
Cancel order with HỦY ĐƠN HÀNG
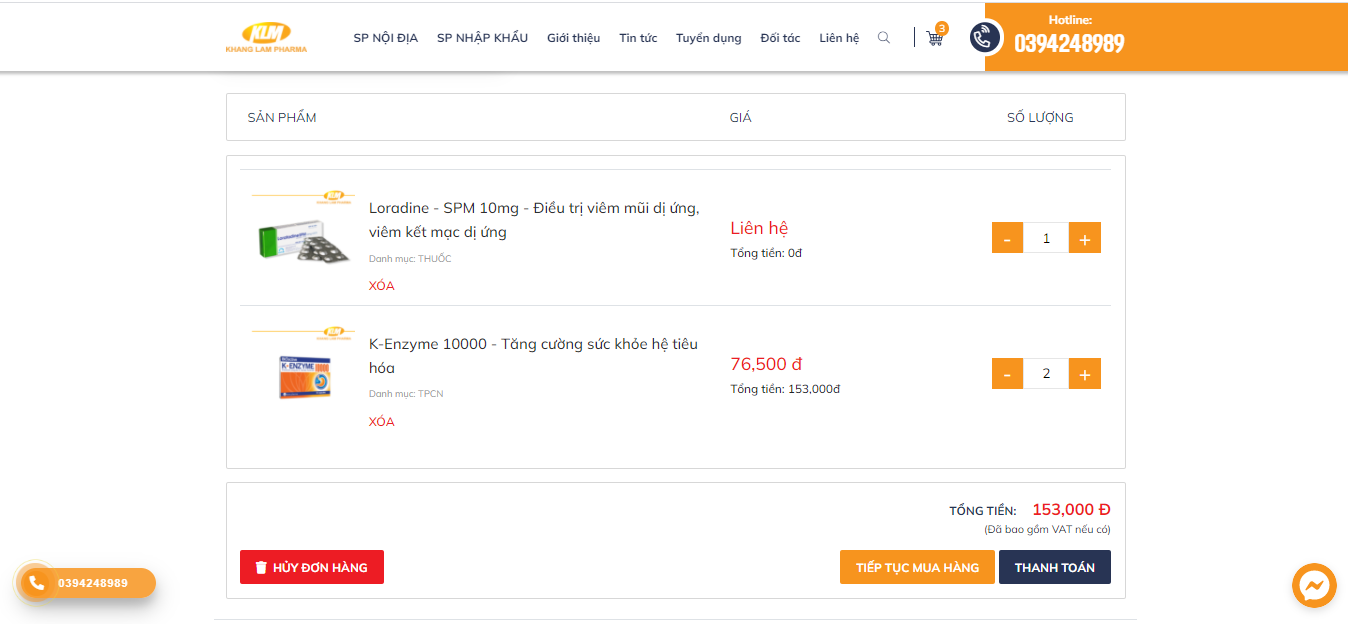pos(312,567)
